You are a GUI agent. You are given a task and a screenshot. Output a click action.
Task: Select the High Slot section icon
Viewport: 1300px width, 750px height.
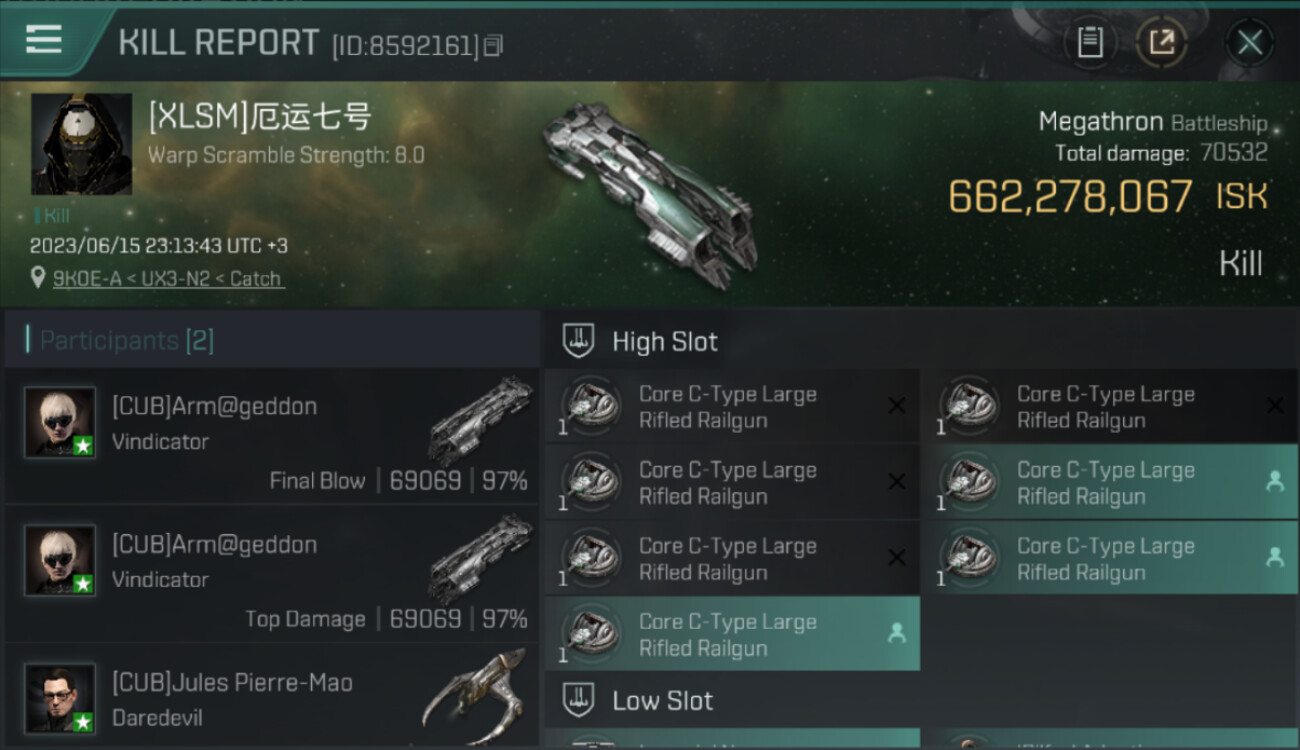point(578,341)
